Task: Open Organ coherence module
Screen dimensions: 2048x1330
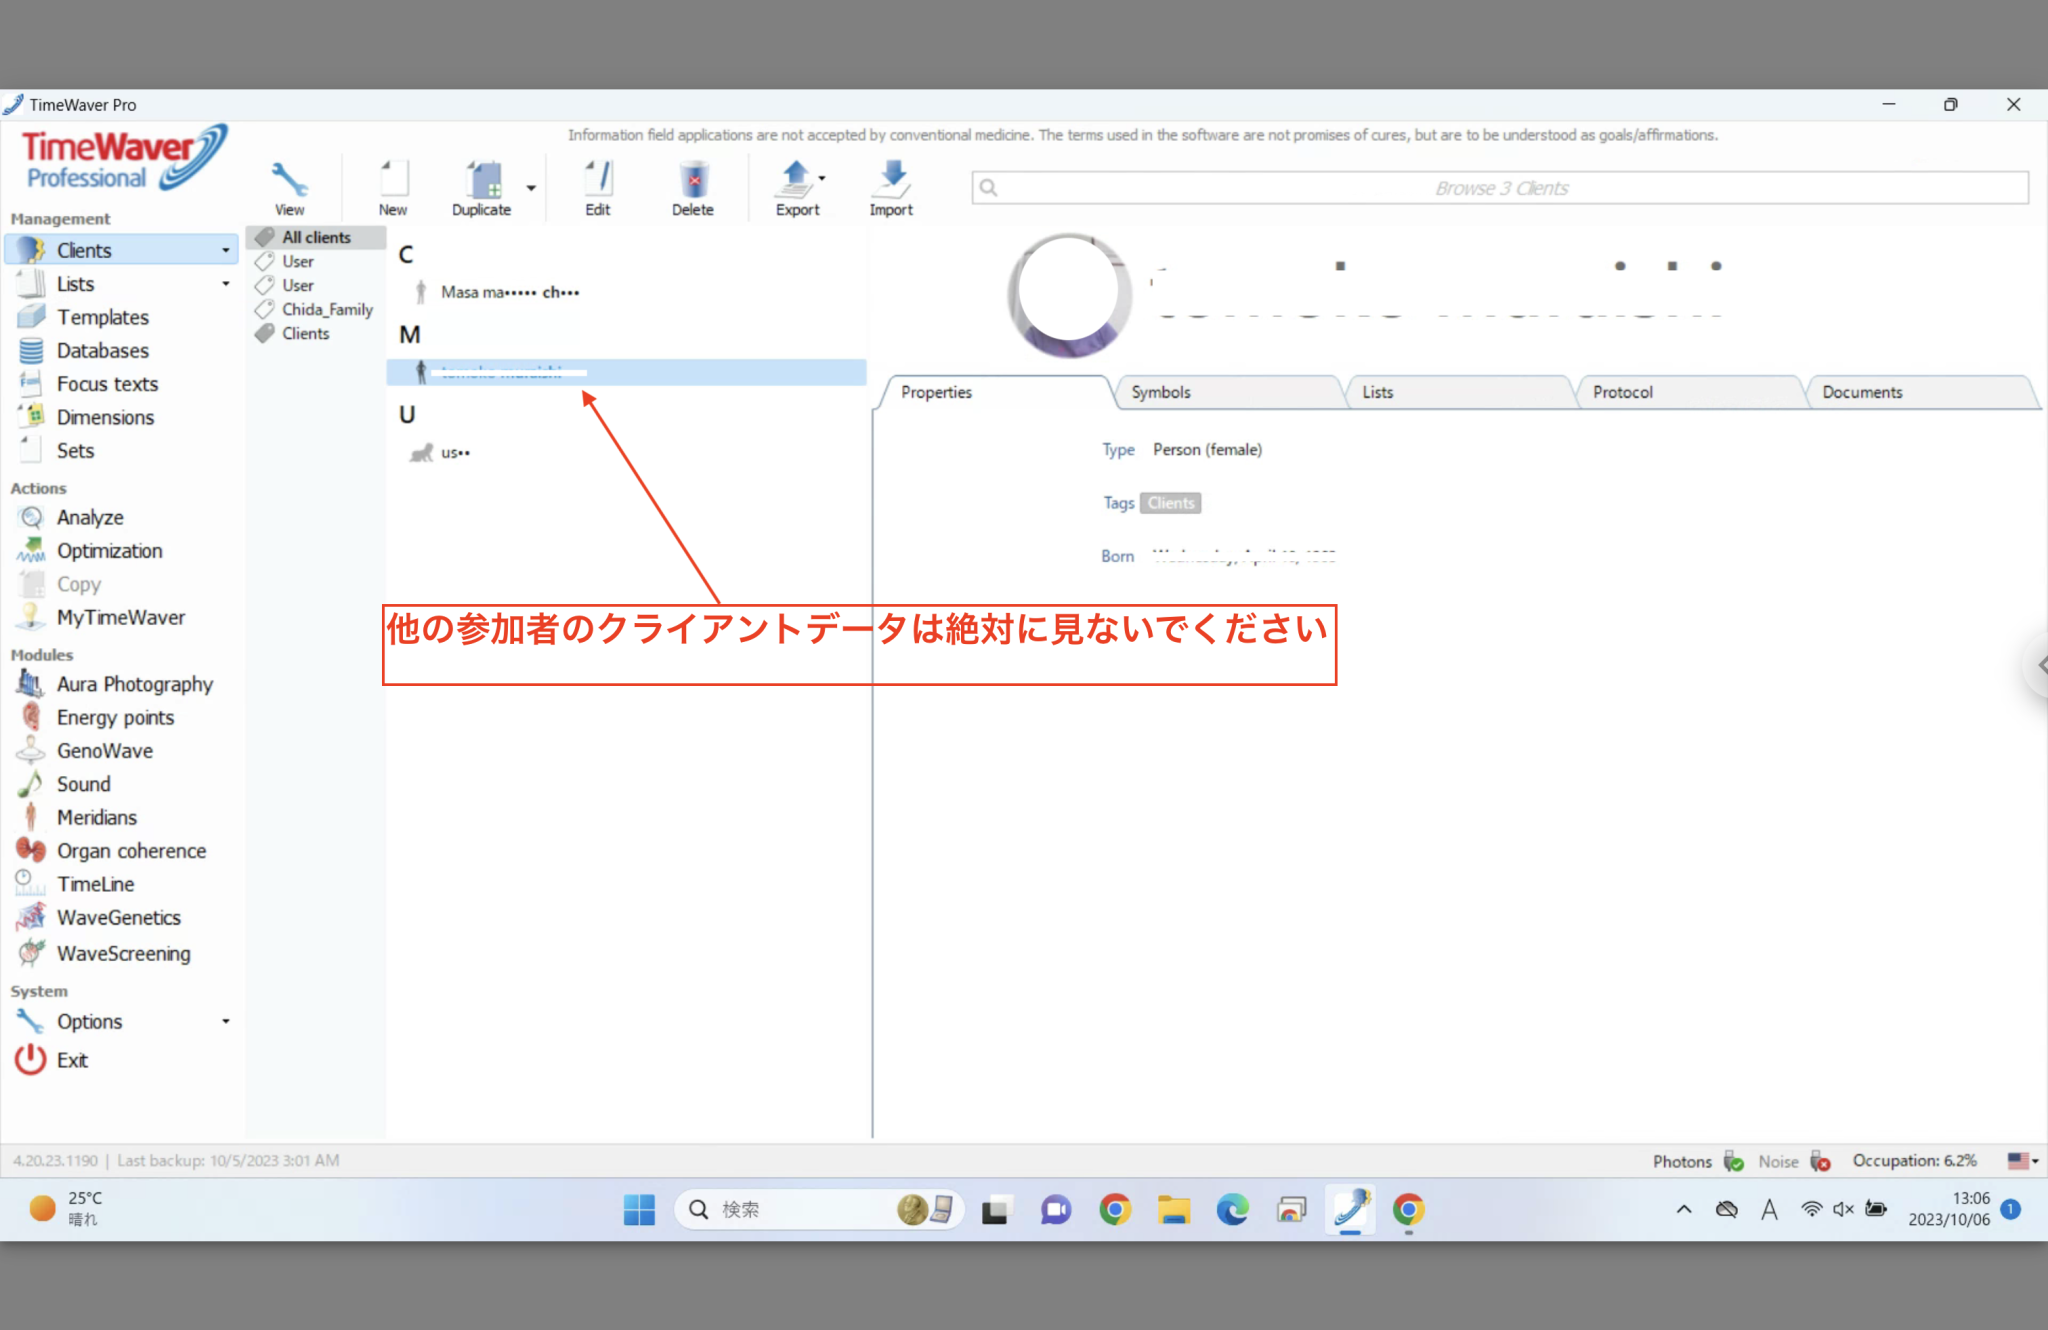Action: (x=130, y=851)
